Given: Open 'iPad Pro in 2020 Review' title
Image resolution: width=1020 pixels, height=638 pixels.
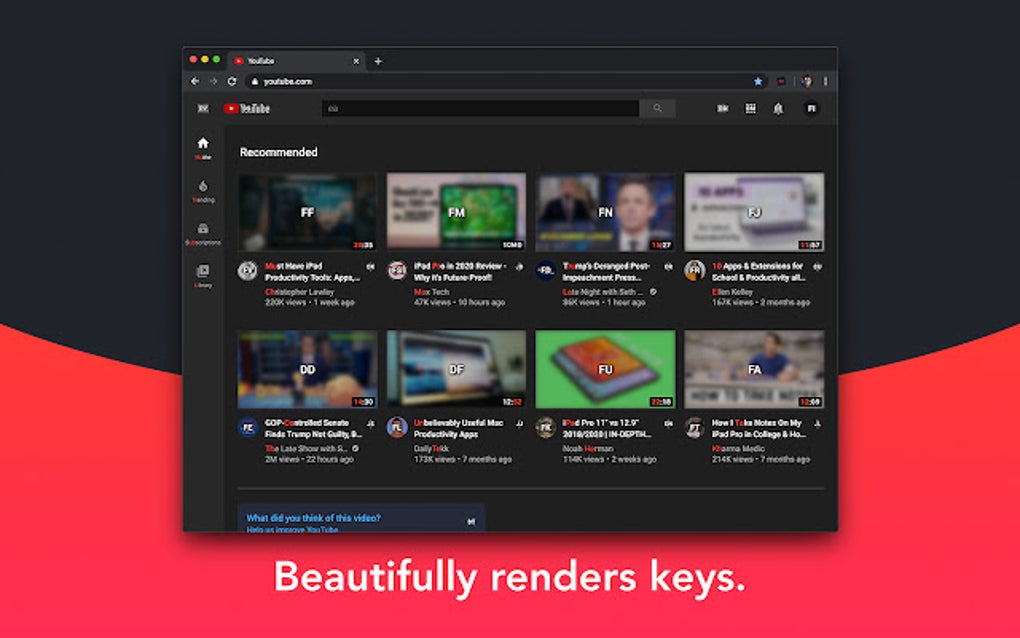Looking at the screenshot, I should (x=460, y=272).
